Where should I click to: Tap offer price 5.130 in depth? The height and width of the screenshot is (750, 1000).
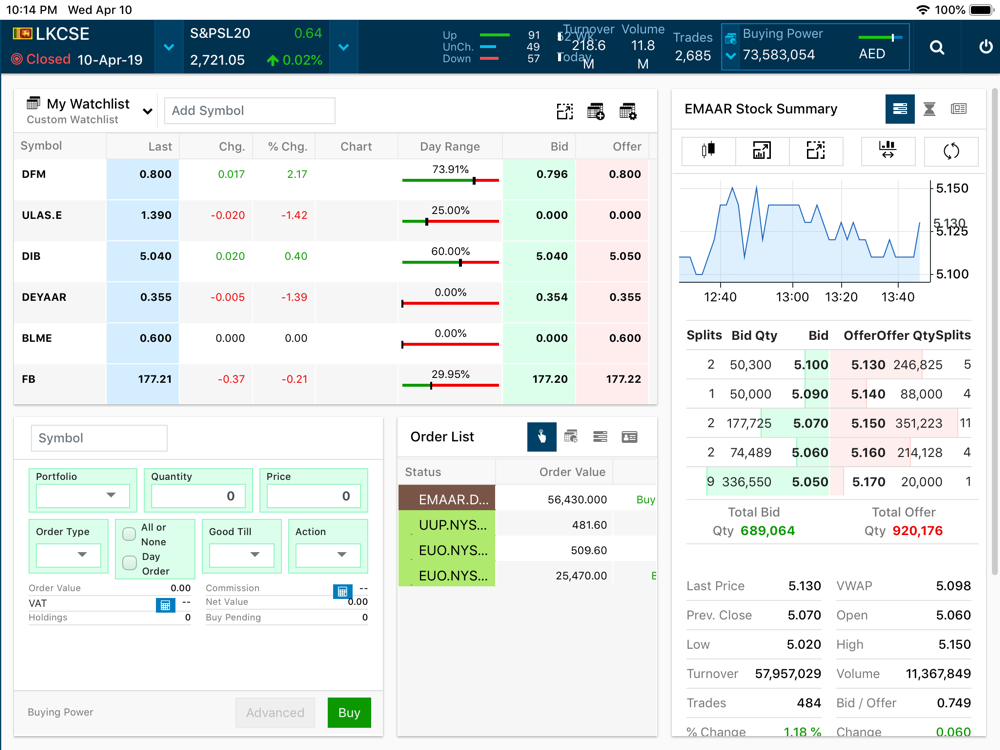(x=868, y=365)
